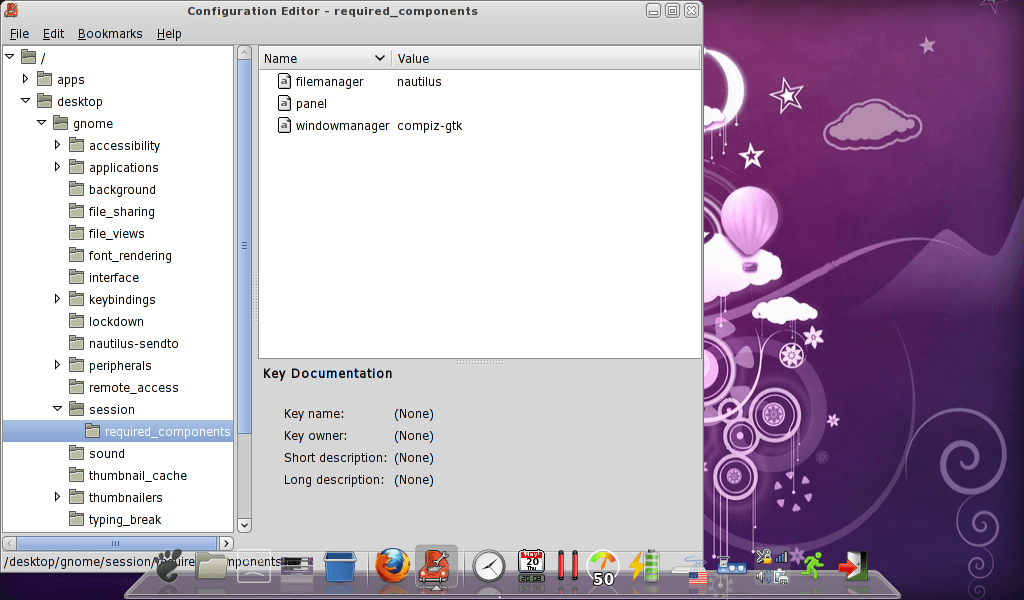Screen dimensions: 1024x600
Task: Click the Configuration Editor dock icon
Action: coord(436,566)
